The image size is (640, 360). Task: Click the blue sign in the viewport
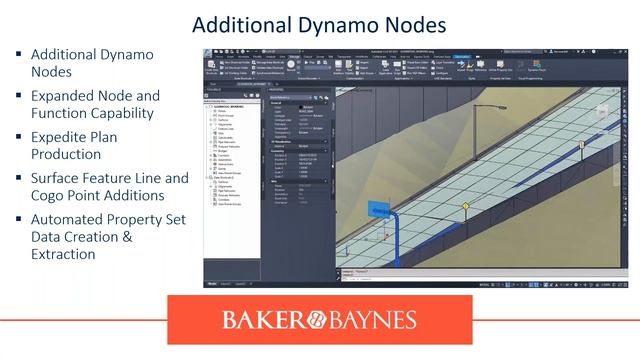(x=380, y=210)
